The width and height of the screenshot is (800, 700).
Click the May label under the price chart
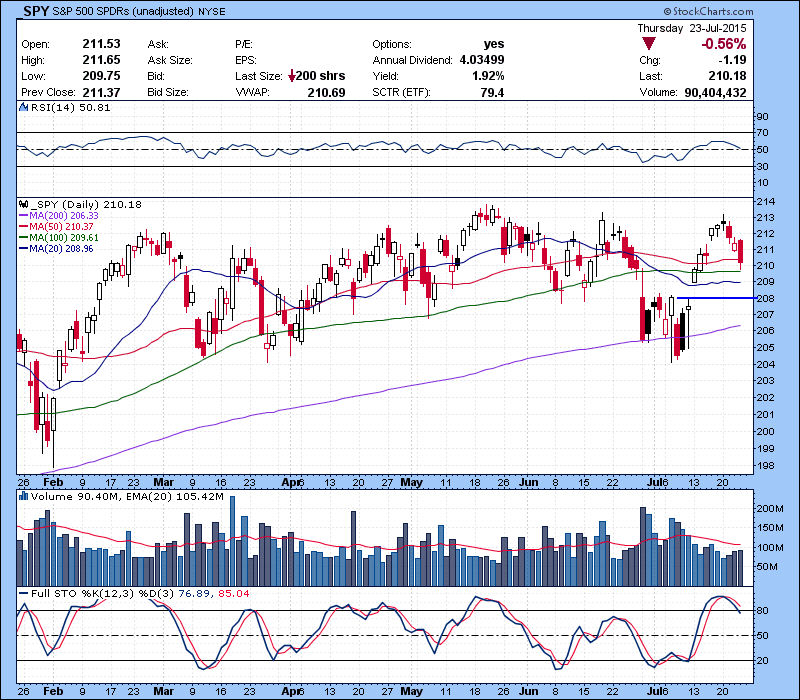[411, 482]
